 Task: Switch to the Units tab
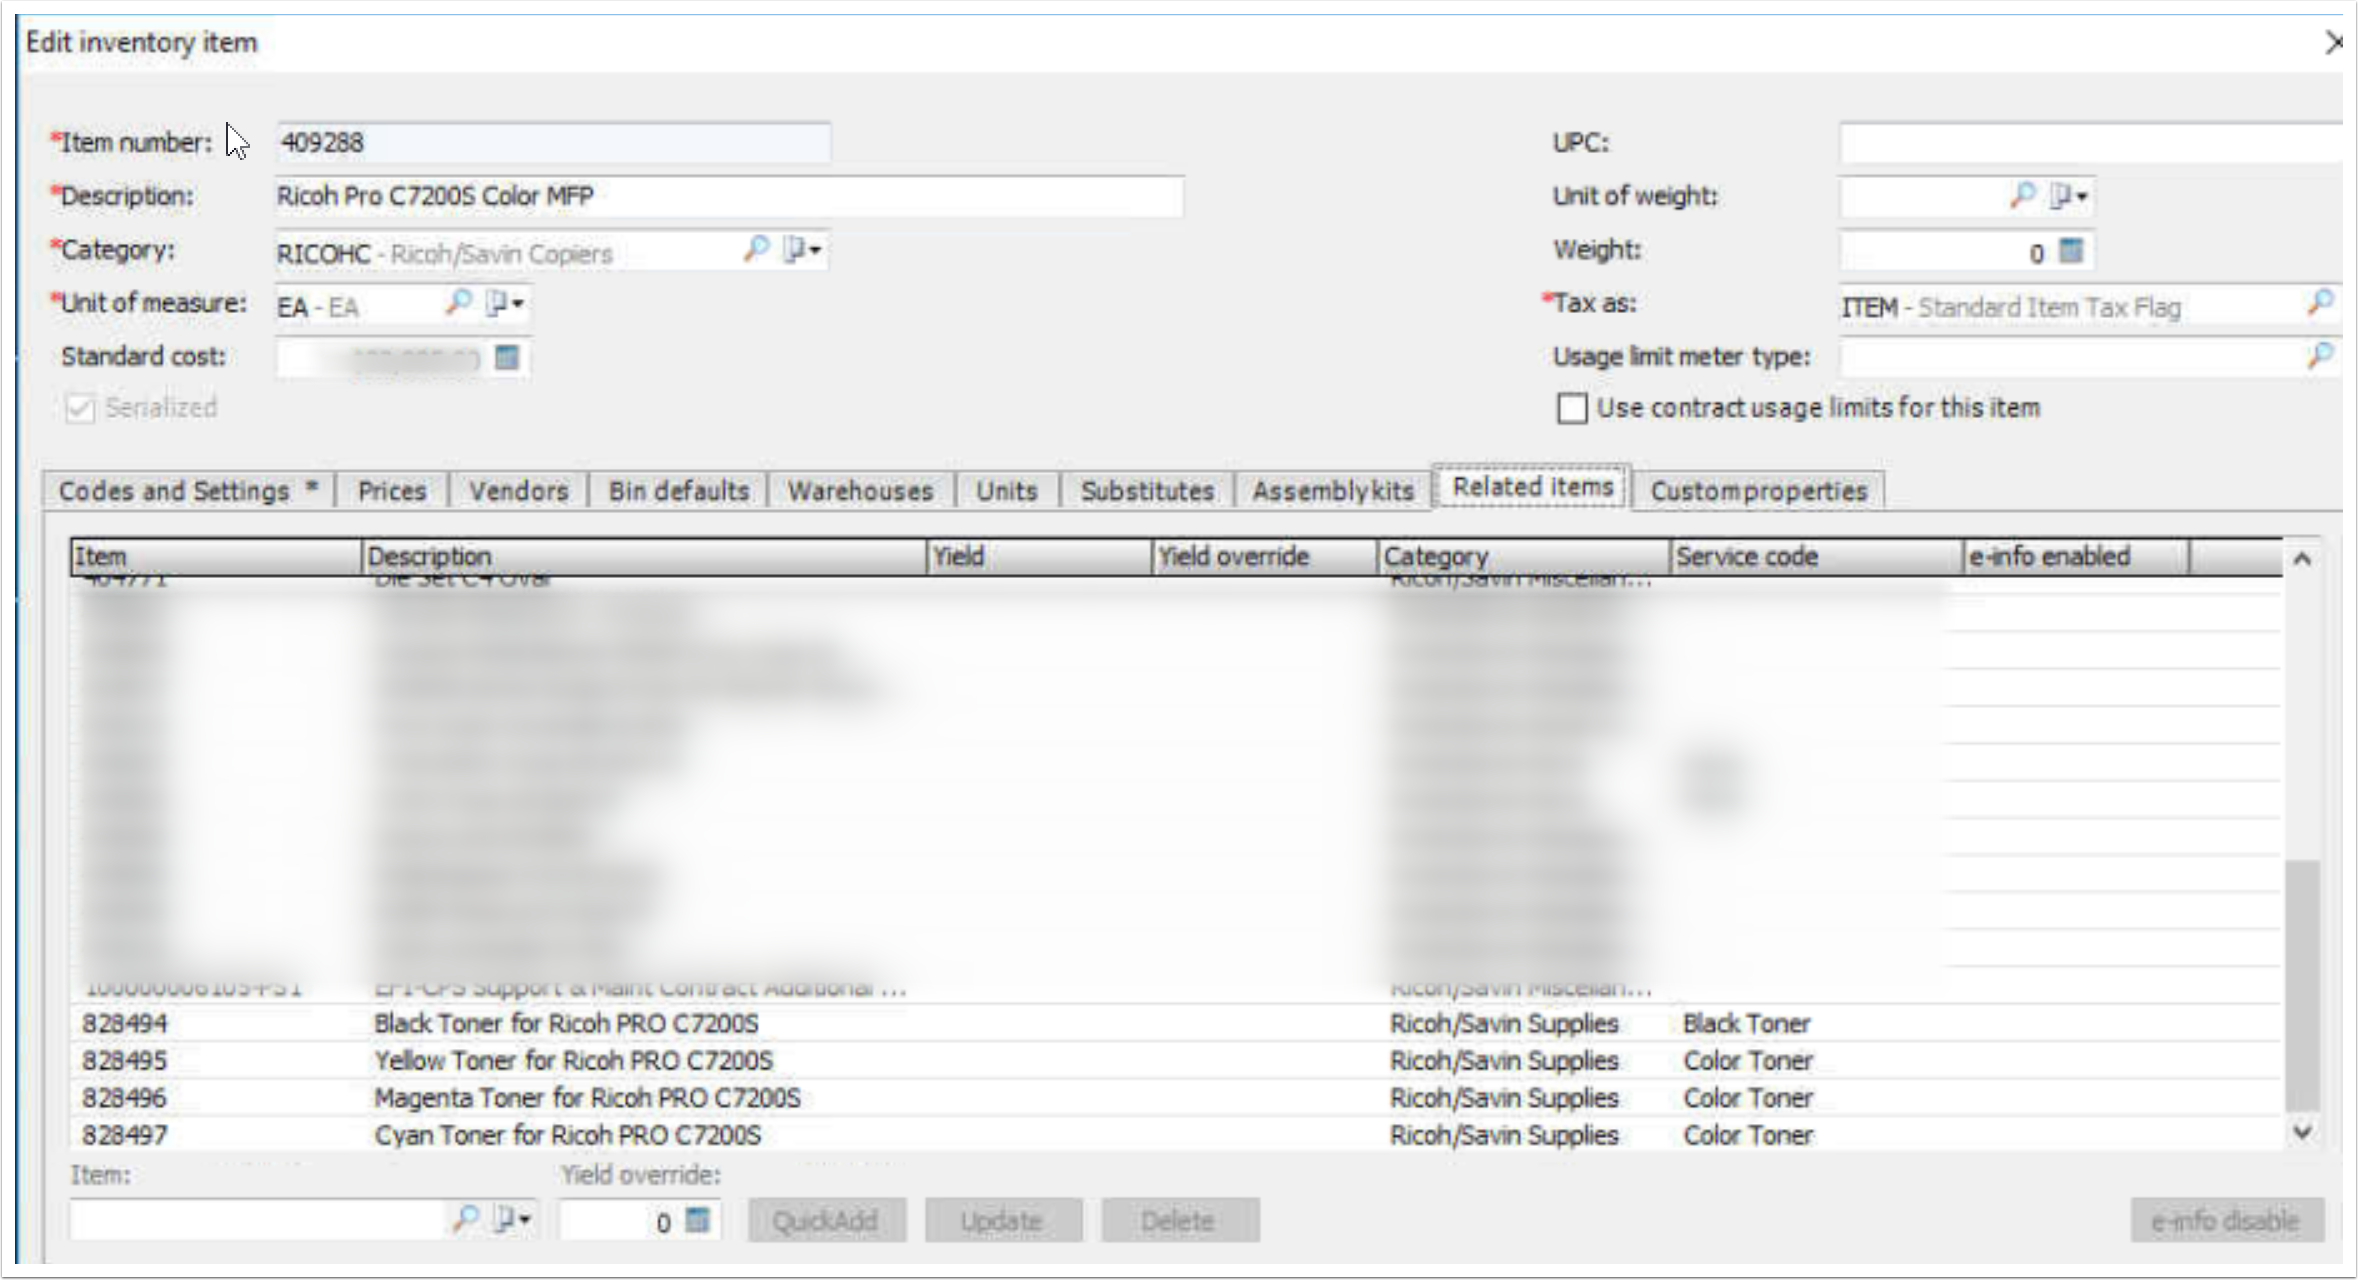[x=1007, y=491]
